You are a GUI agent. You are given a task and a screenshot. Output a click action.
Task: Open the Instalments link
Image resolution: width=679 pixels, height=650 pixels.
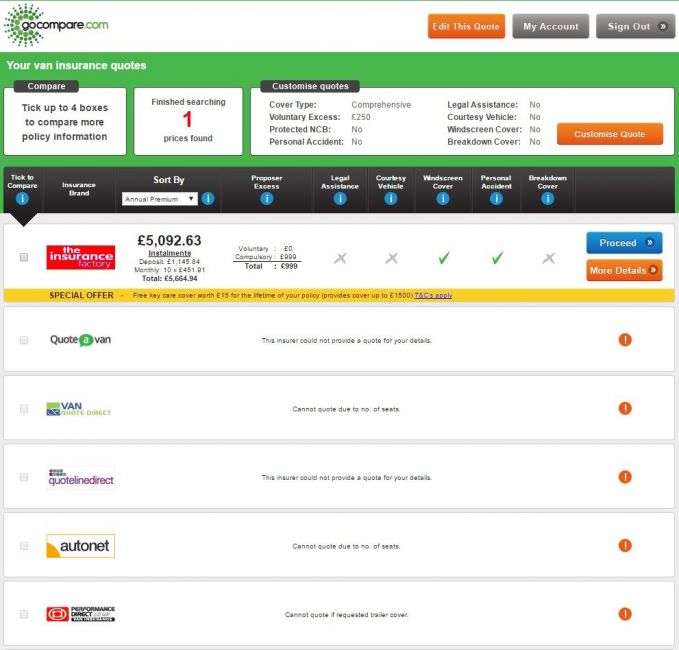pyautogui.click(x=169, y=253)
